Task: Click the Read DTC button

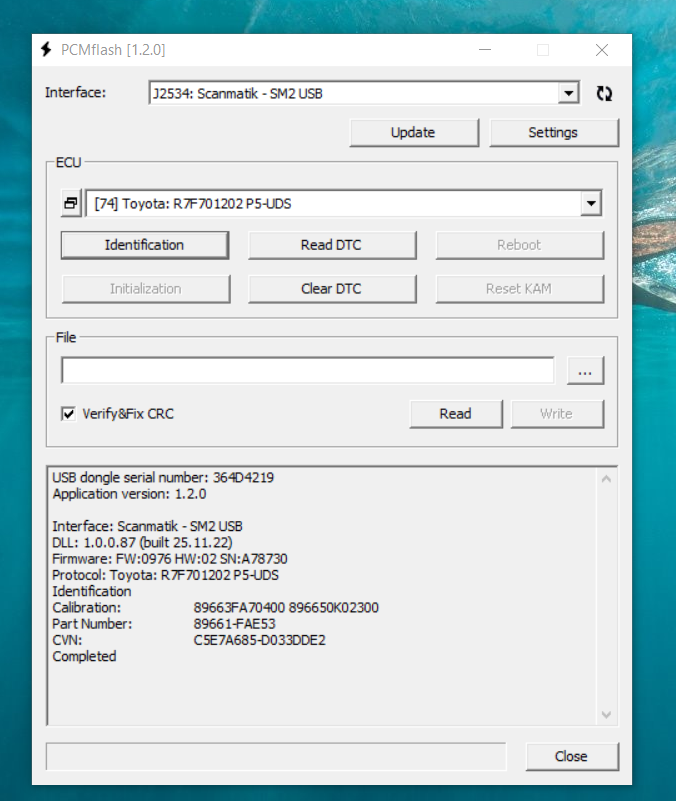Action: pos(332,245)
